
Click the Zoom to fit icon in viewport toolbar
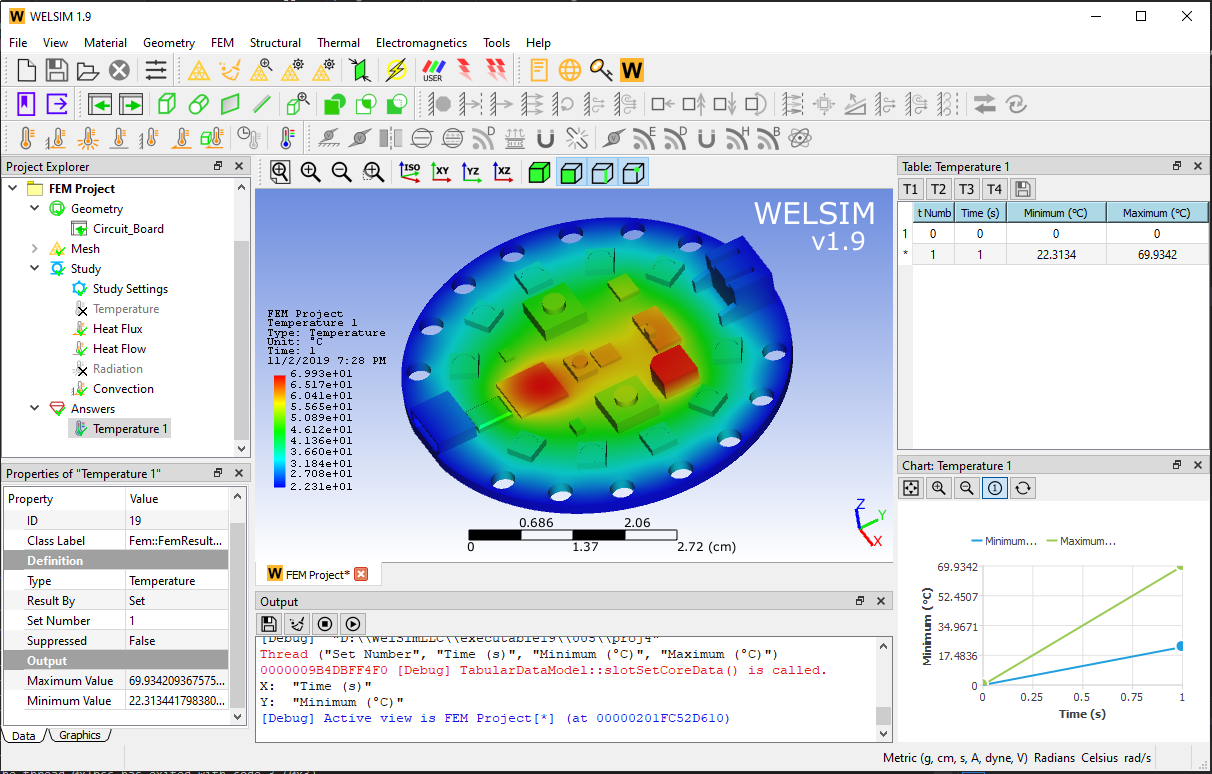click(280, 172)
